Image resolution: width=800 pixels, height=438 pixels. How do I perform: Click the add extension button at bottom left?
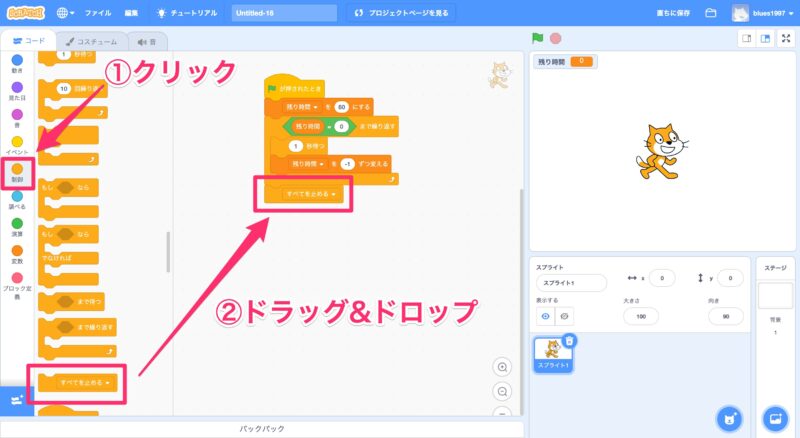click(16, 399)
